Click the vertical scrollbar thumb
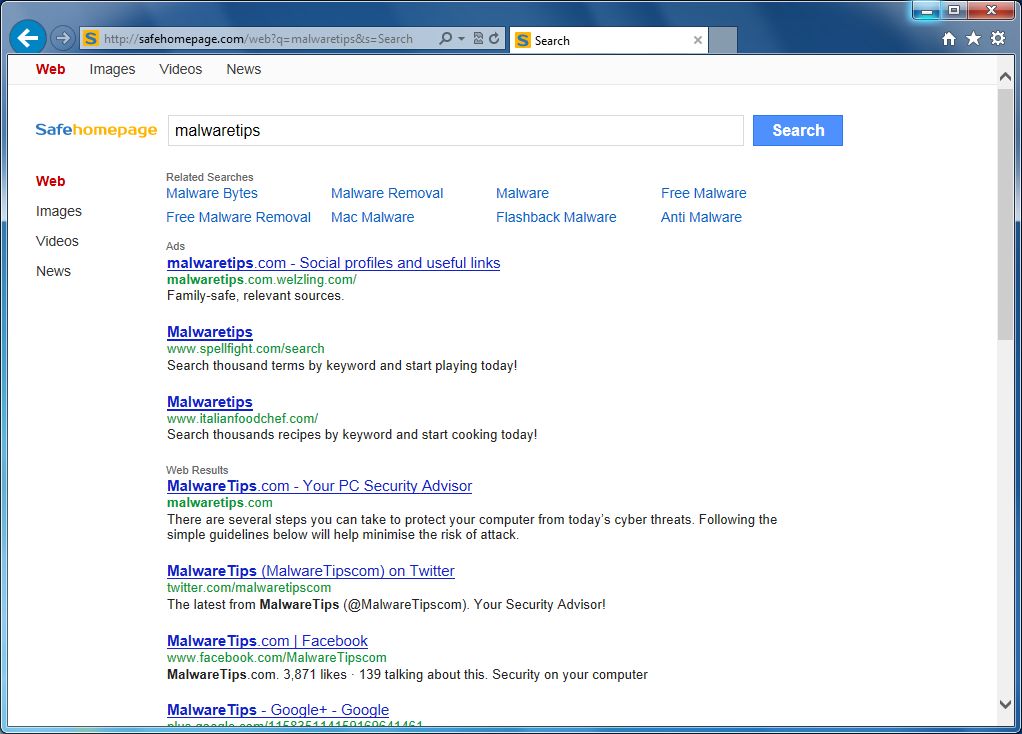Image resolution: width=1022 pixels, height=734 pixels. (1006, 214)
